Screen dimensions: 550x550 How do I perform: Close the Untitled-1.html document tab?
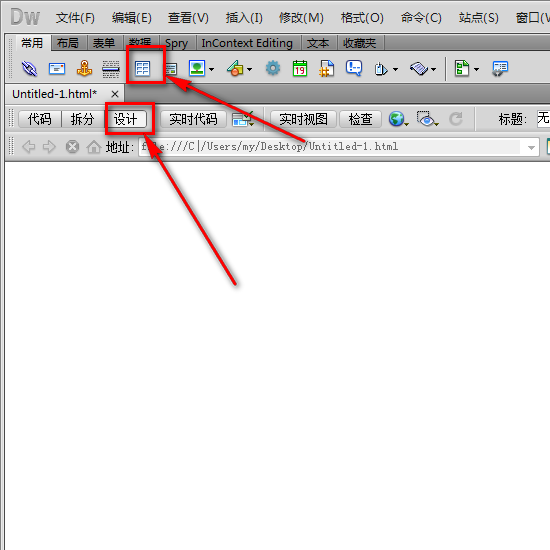[x=115, y=94]
